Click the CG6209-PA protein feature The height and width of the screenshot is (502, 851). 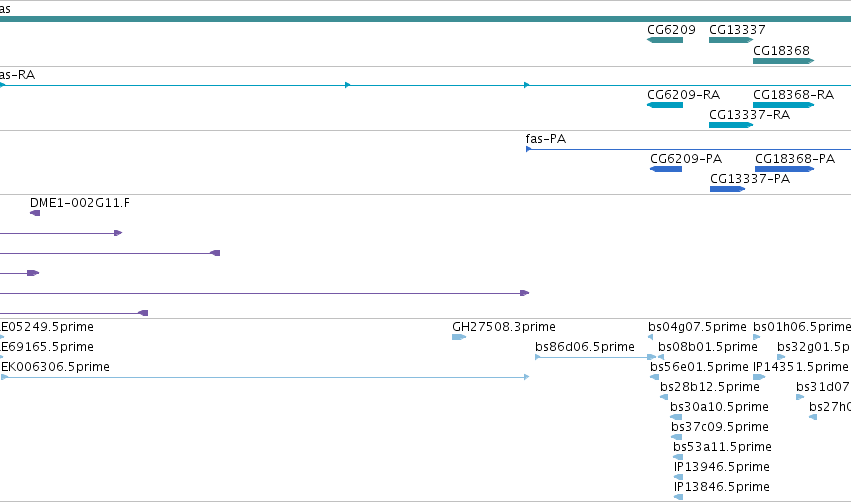666,169
